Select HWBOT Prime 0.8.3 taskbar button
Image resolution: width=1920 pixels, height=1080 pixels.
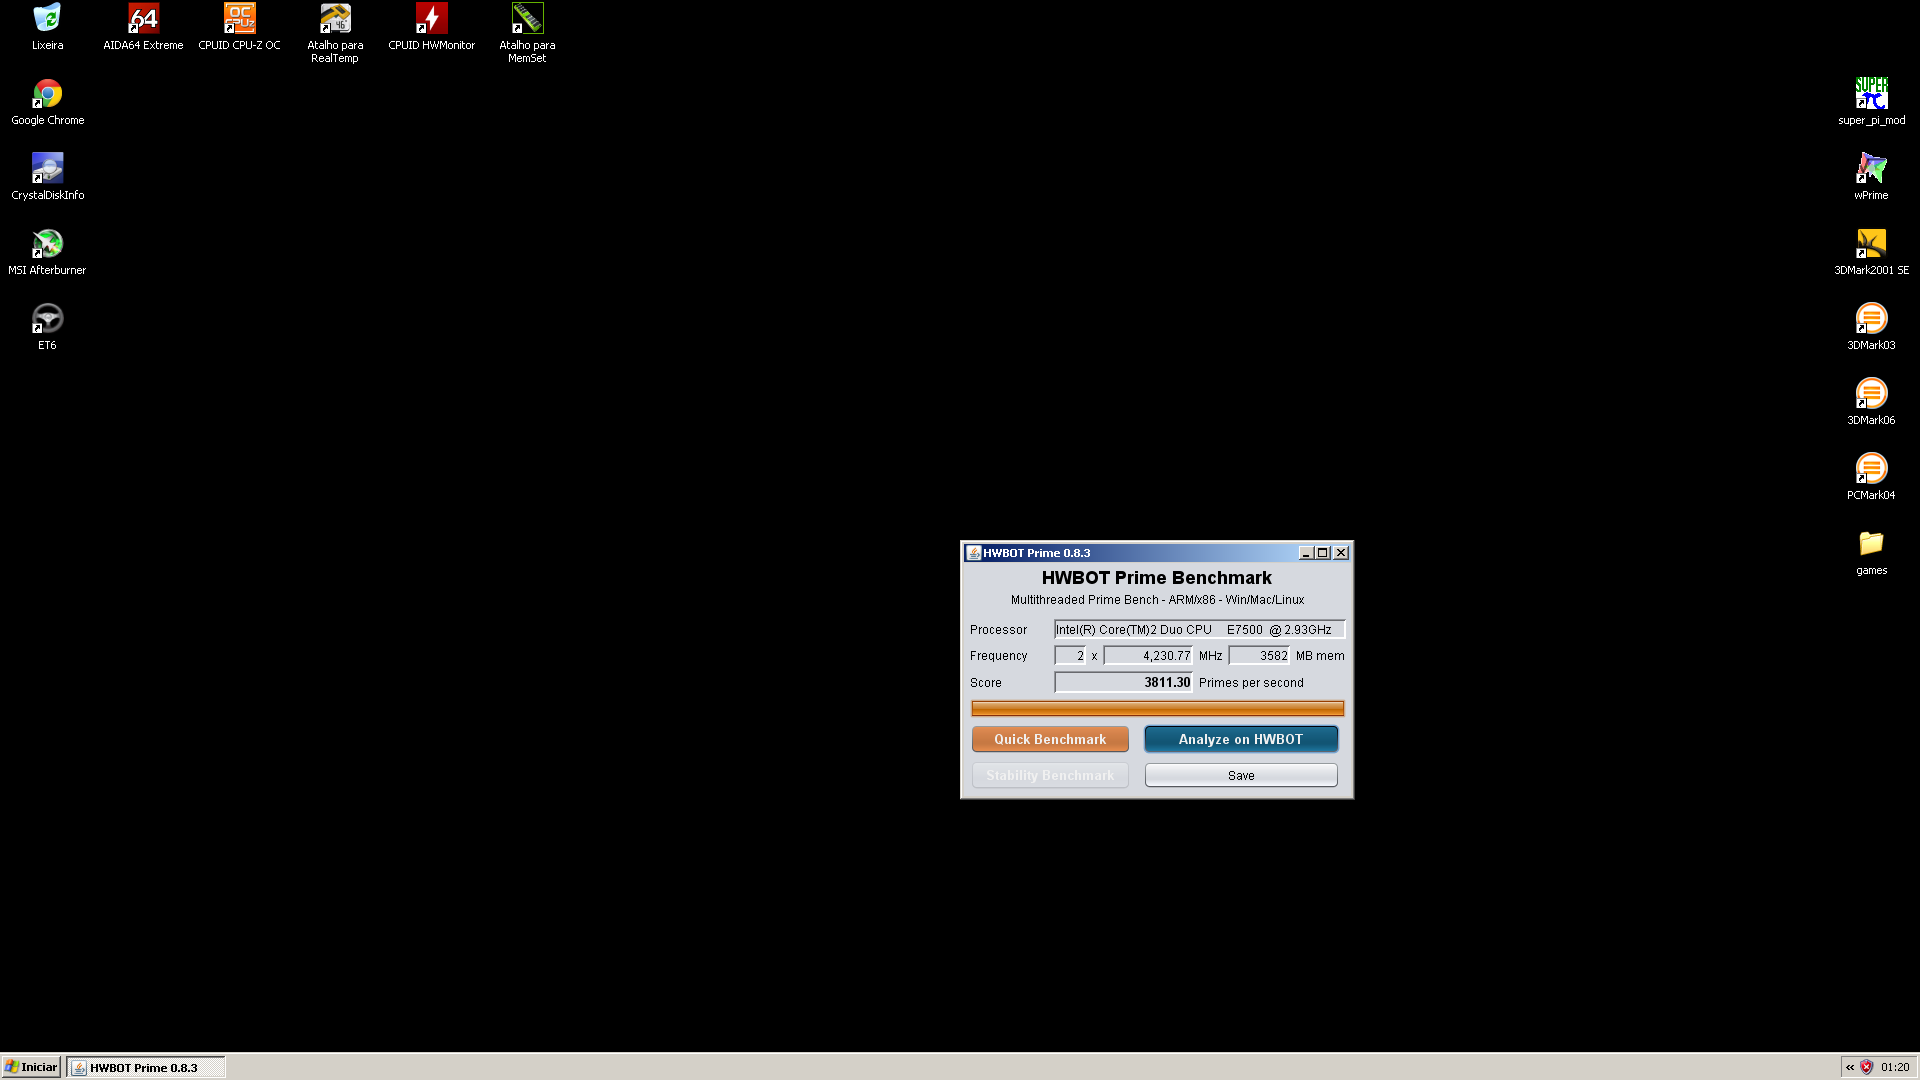146,1067
